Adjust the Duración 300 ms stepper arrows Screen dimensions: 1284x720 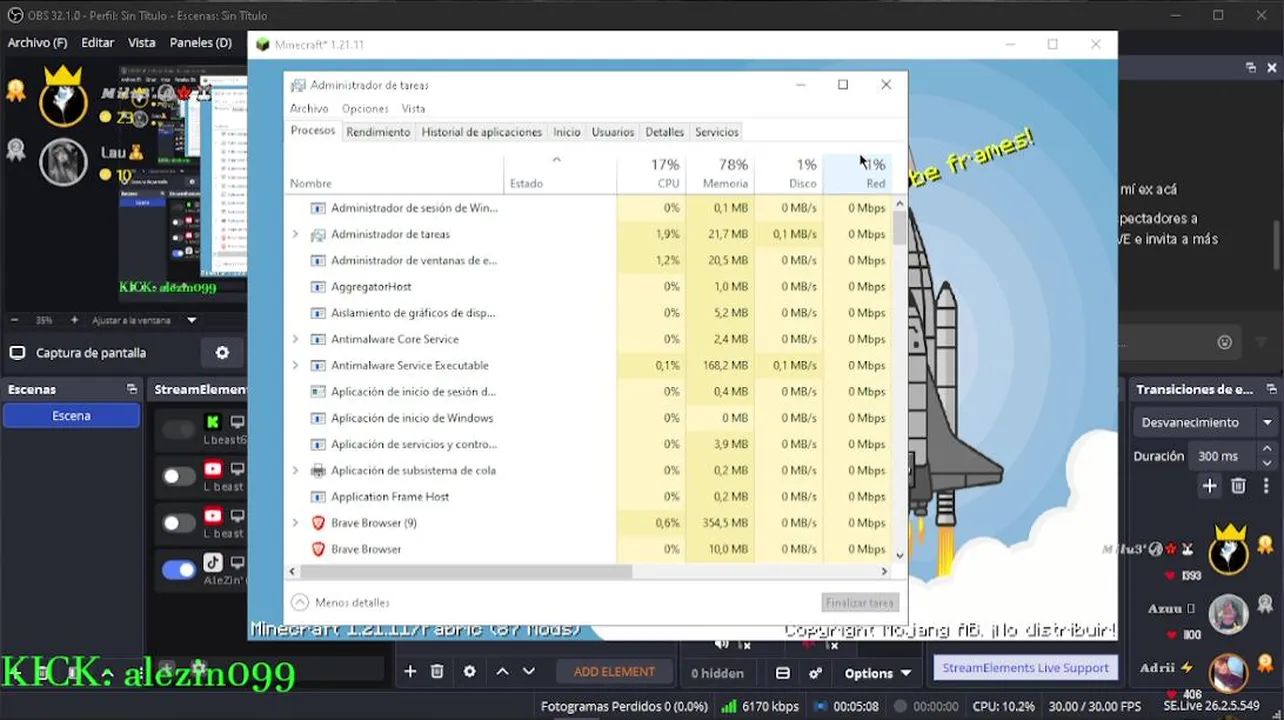point(1267,456)
